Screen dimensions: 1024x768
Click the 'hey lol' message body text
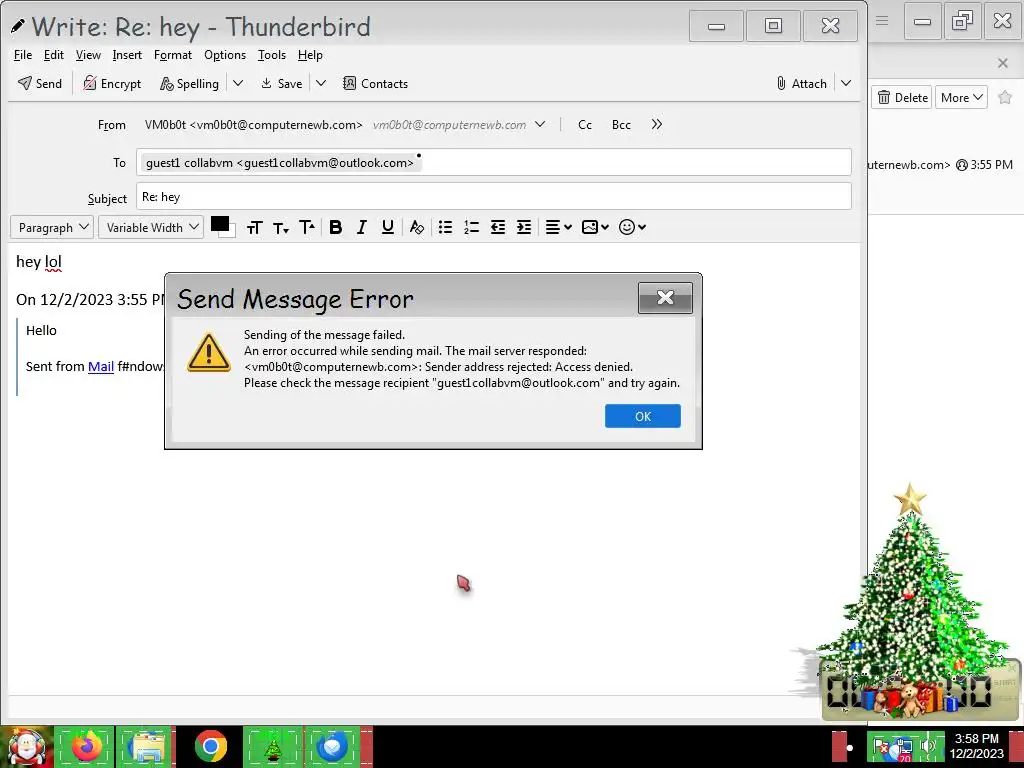[x=39, y=261]
